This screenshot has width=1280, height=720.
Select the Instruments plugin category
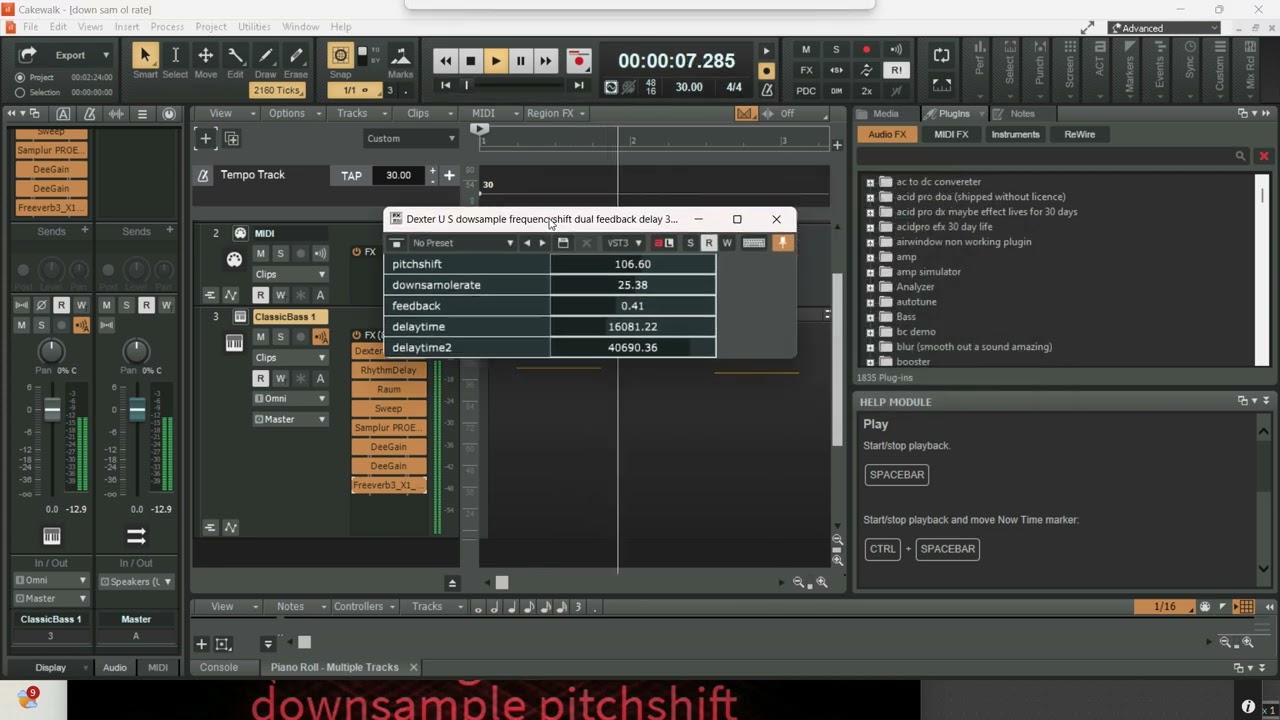1015,134
